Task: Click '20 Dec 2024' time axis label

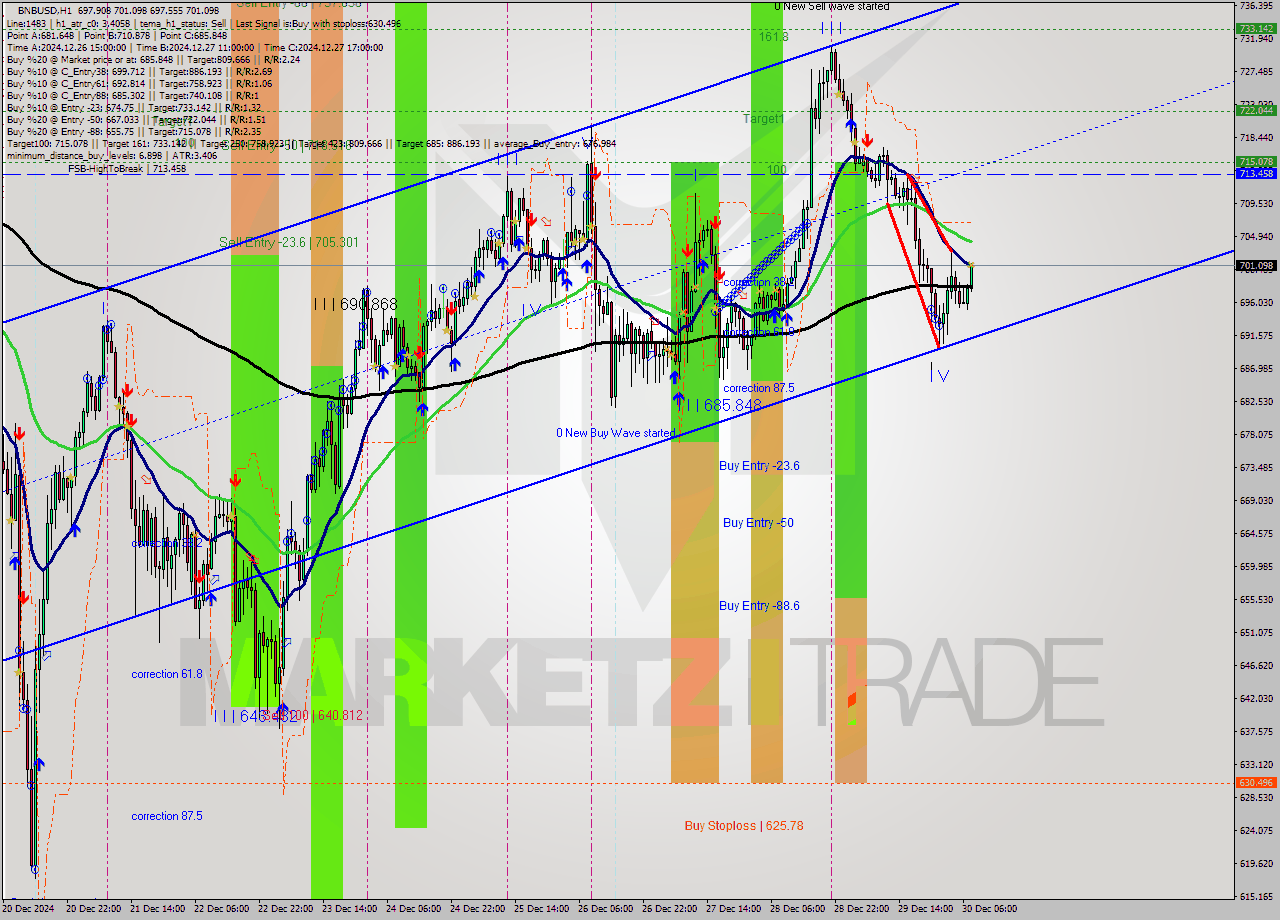Action: (29, 909)
